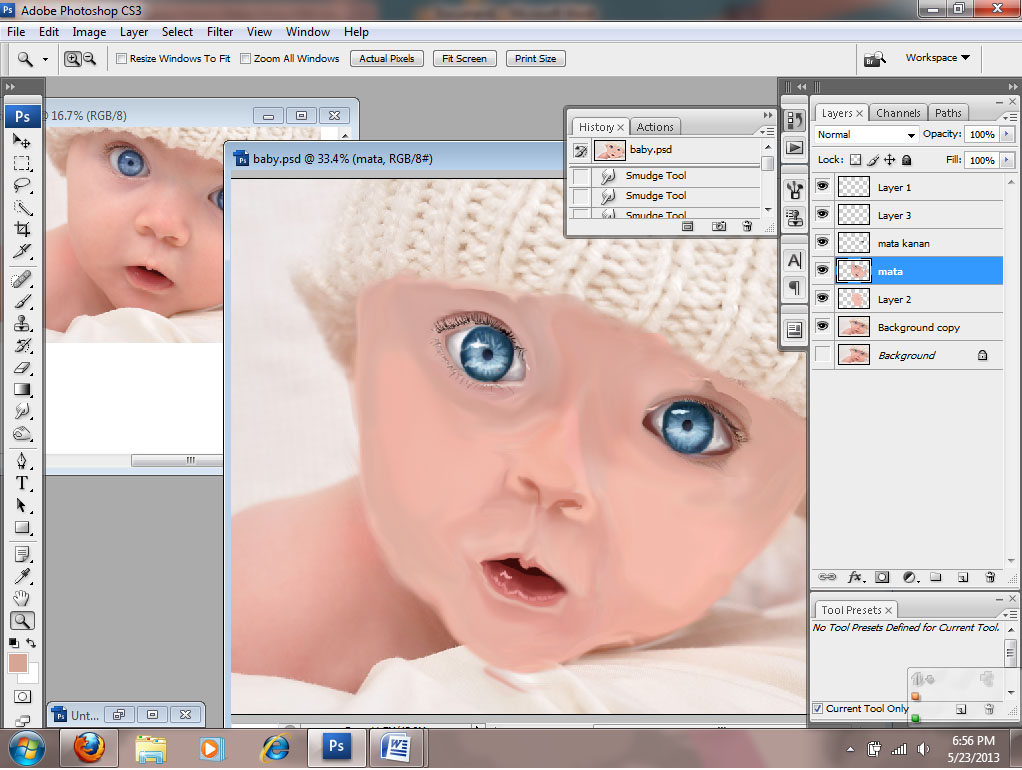Select the Eyedropper tool
The height and width of the screenshot is (770, 1022).
22,575
